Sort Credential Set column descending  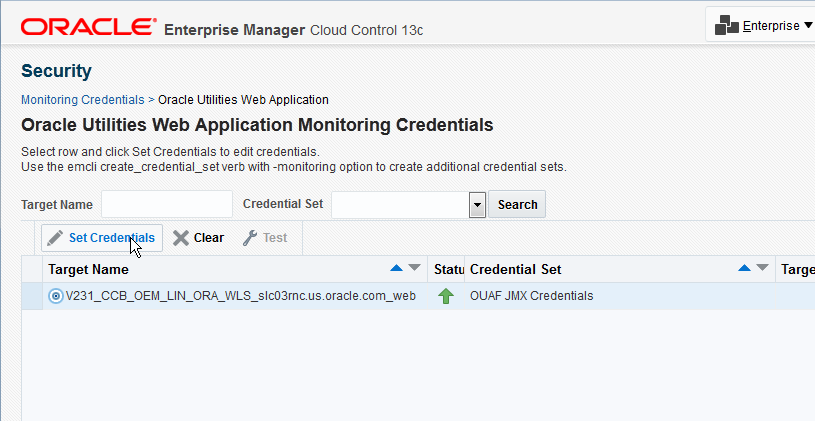click(762, 268)
